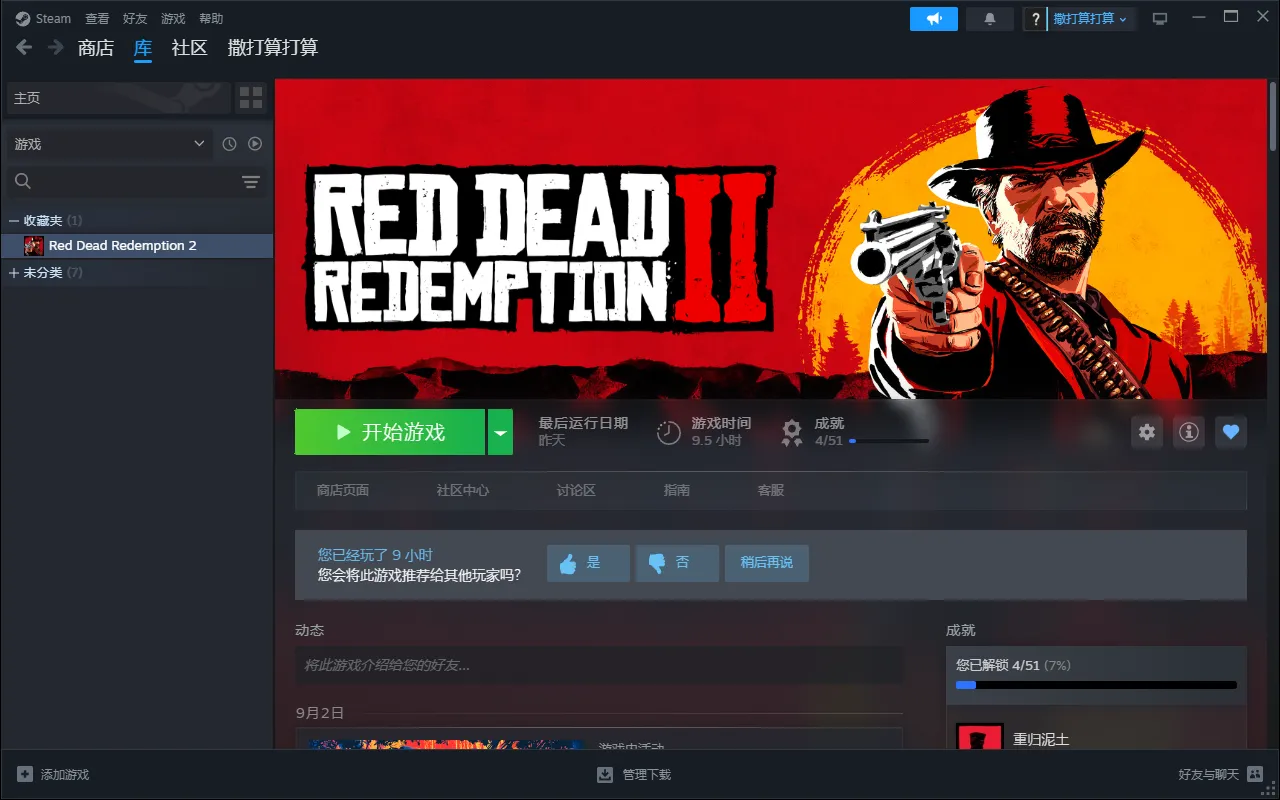Toggle ready-to-play filter icon
1280x800 pixels.
tap(255, 144)
